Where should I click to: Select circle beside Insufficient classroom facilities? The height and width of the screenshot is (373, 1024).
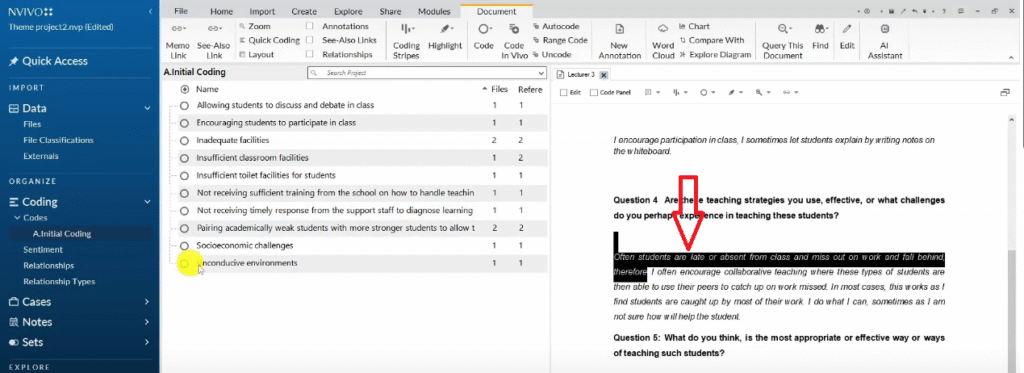[184, 158]
